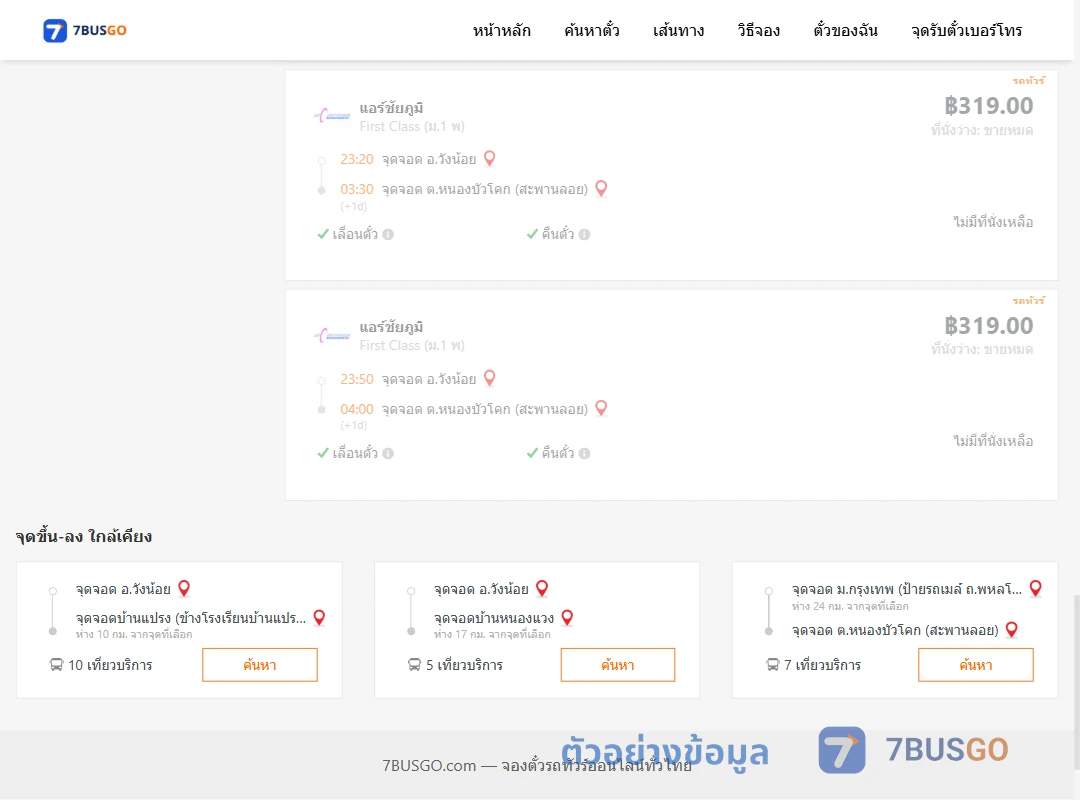Screen dimensions: 1080x800
Task: Open the ตั๋วของฉัน menu item
Action: coord(845,30)
